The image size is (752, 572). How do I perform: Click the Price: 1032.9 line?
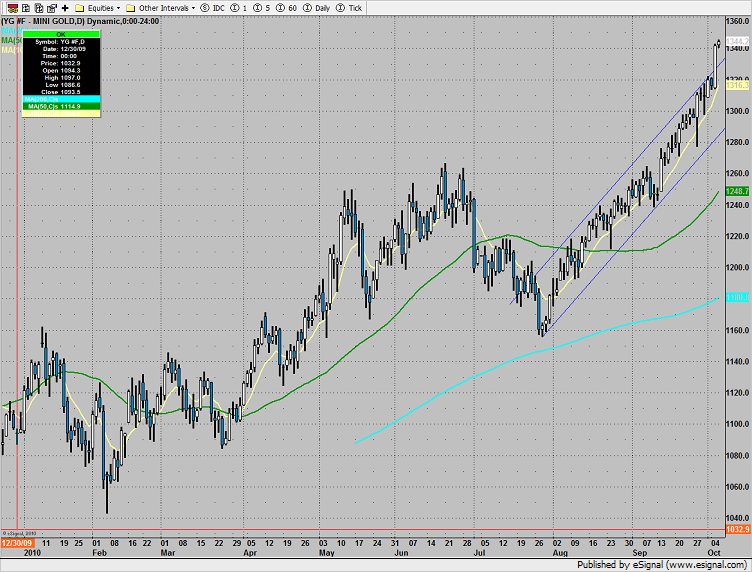click(60, 63)
